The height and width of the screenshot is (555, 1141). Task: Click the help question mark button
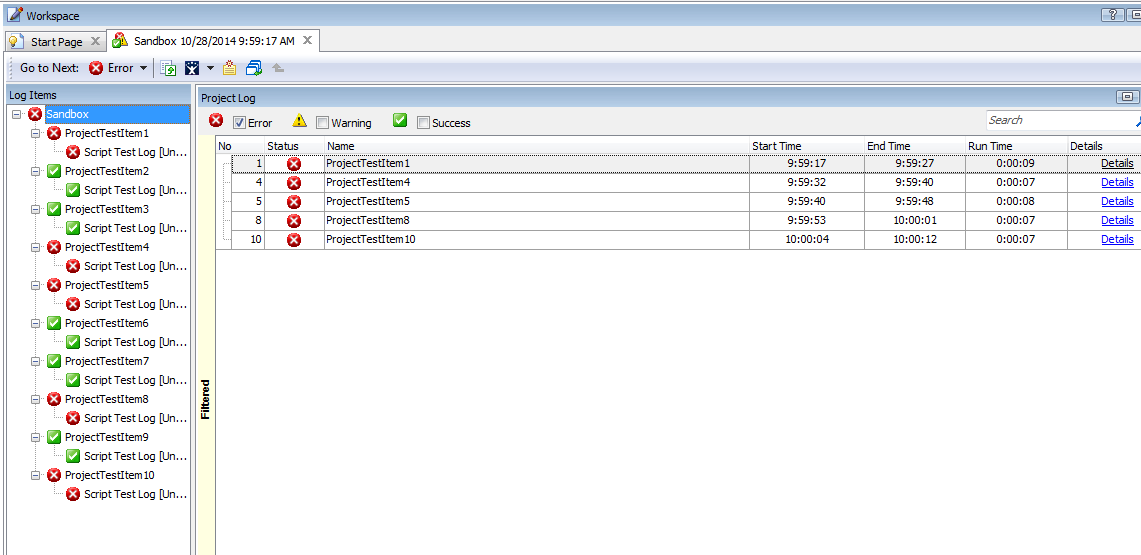pos(1113,15)
